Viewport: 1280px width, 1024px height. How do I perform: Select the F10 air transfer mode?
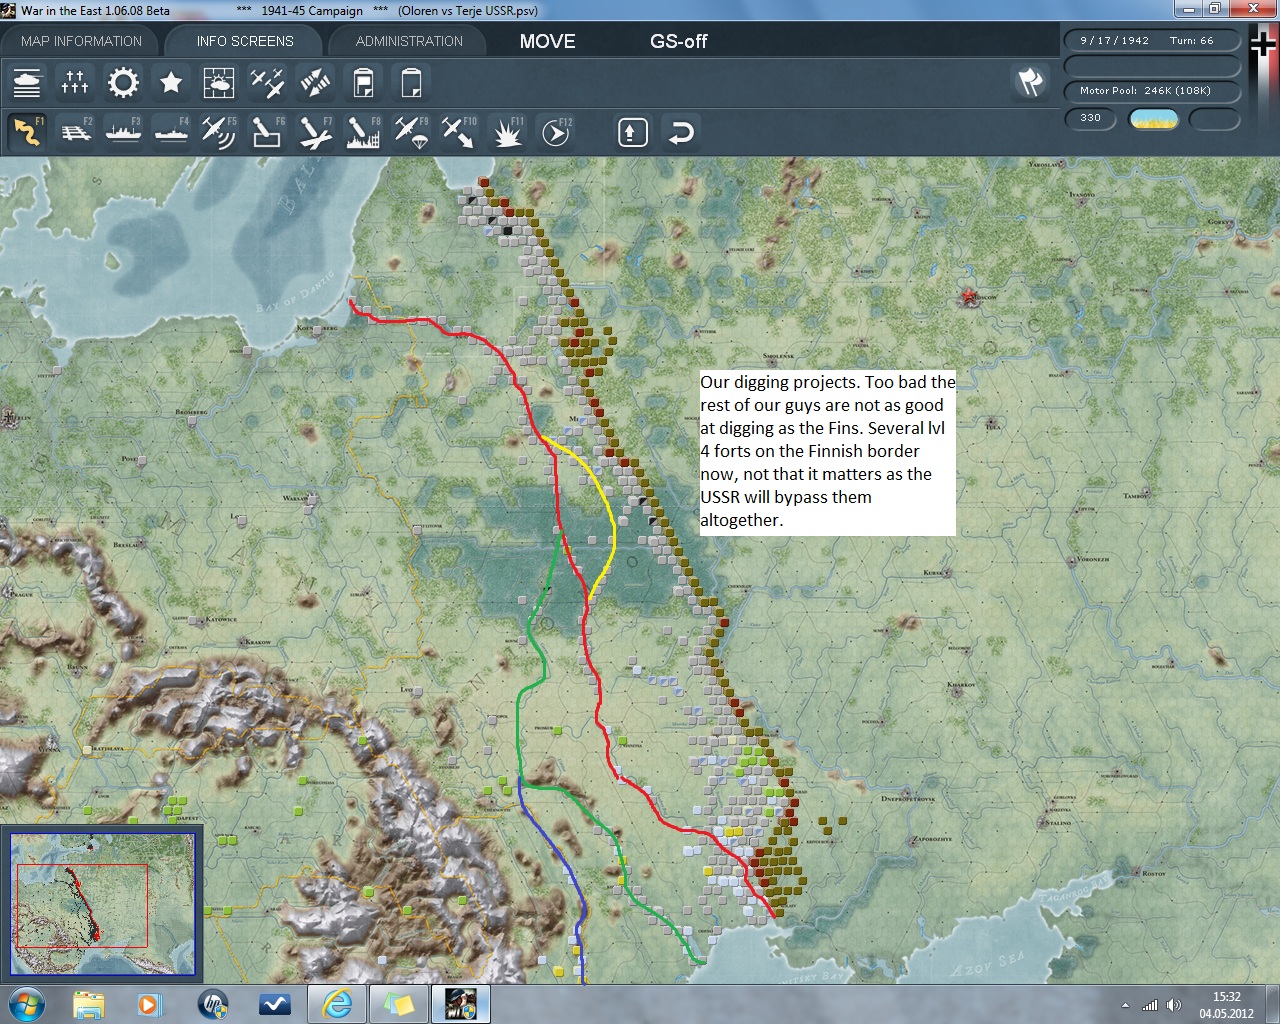click(x=459, y=132)
